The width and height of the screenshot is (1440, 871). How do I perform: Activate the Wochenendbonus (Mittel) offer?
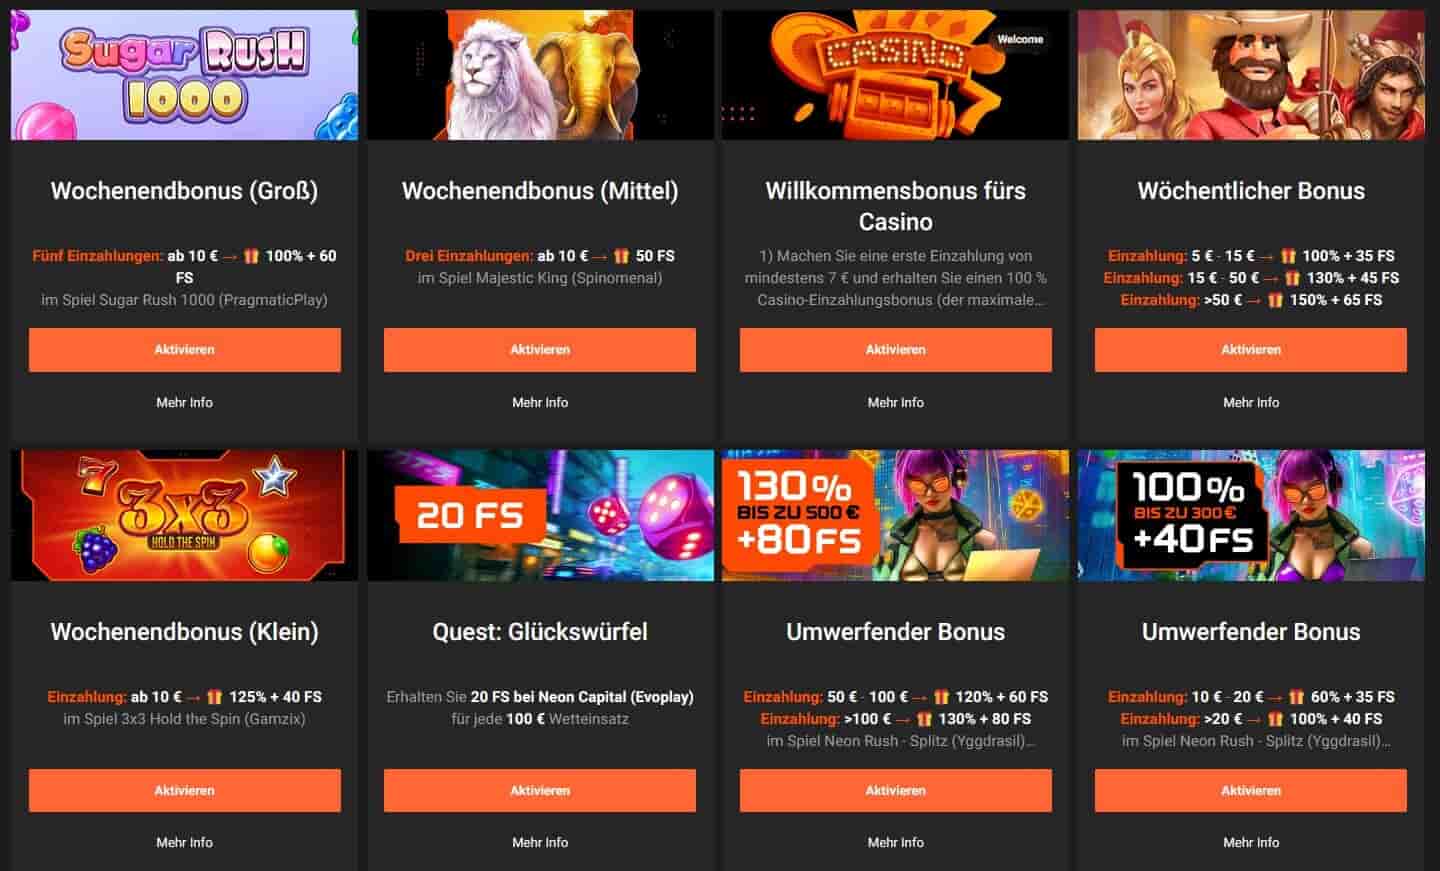pyautogui.click(x=540, y=350)
